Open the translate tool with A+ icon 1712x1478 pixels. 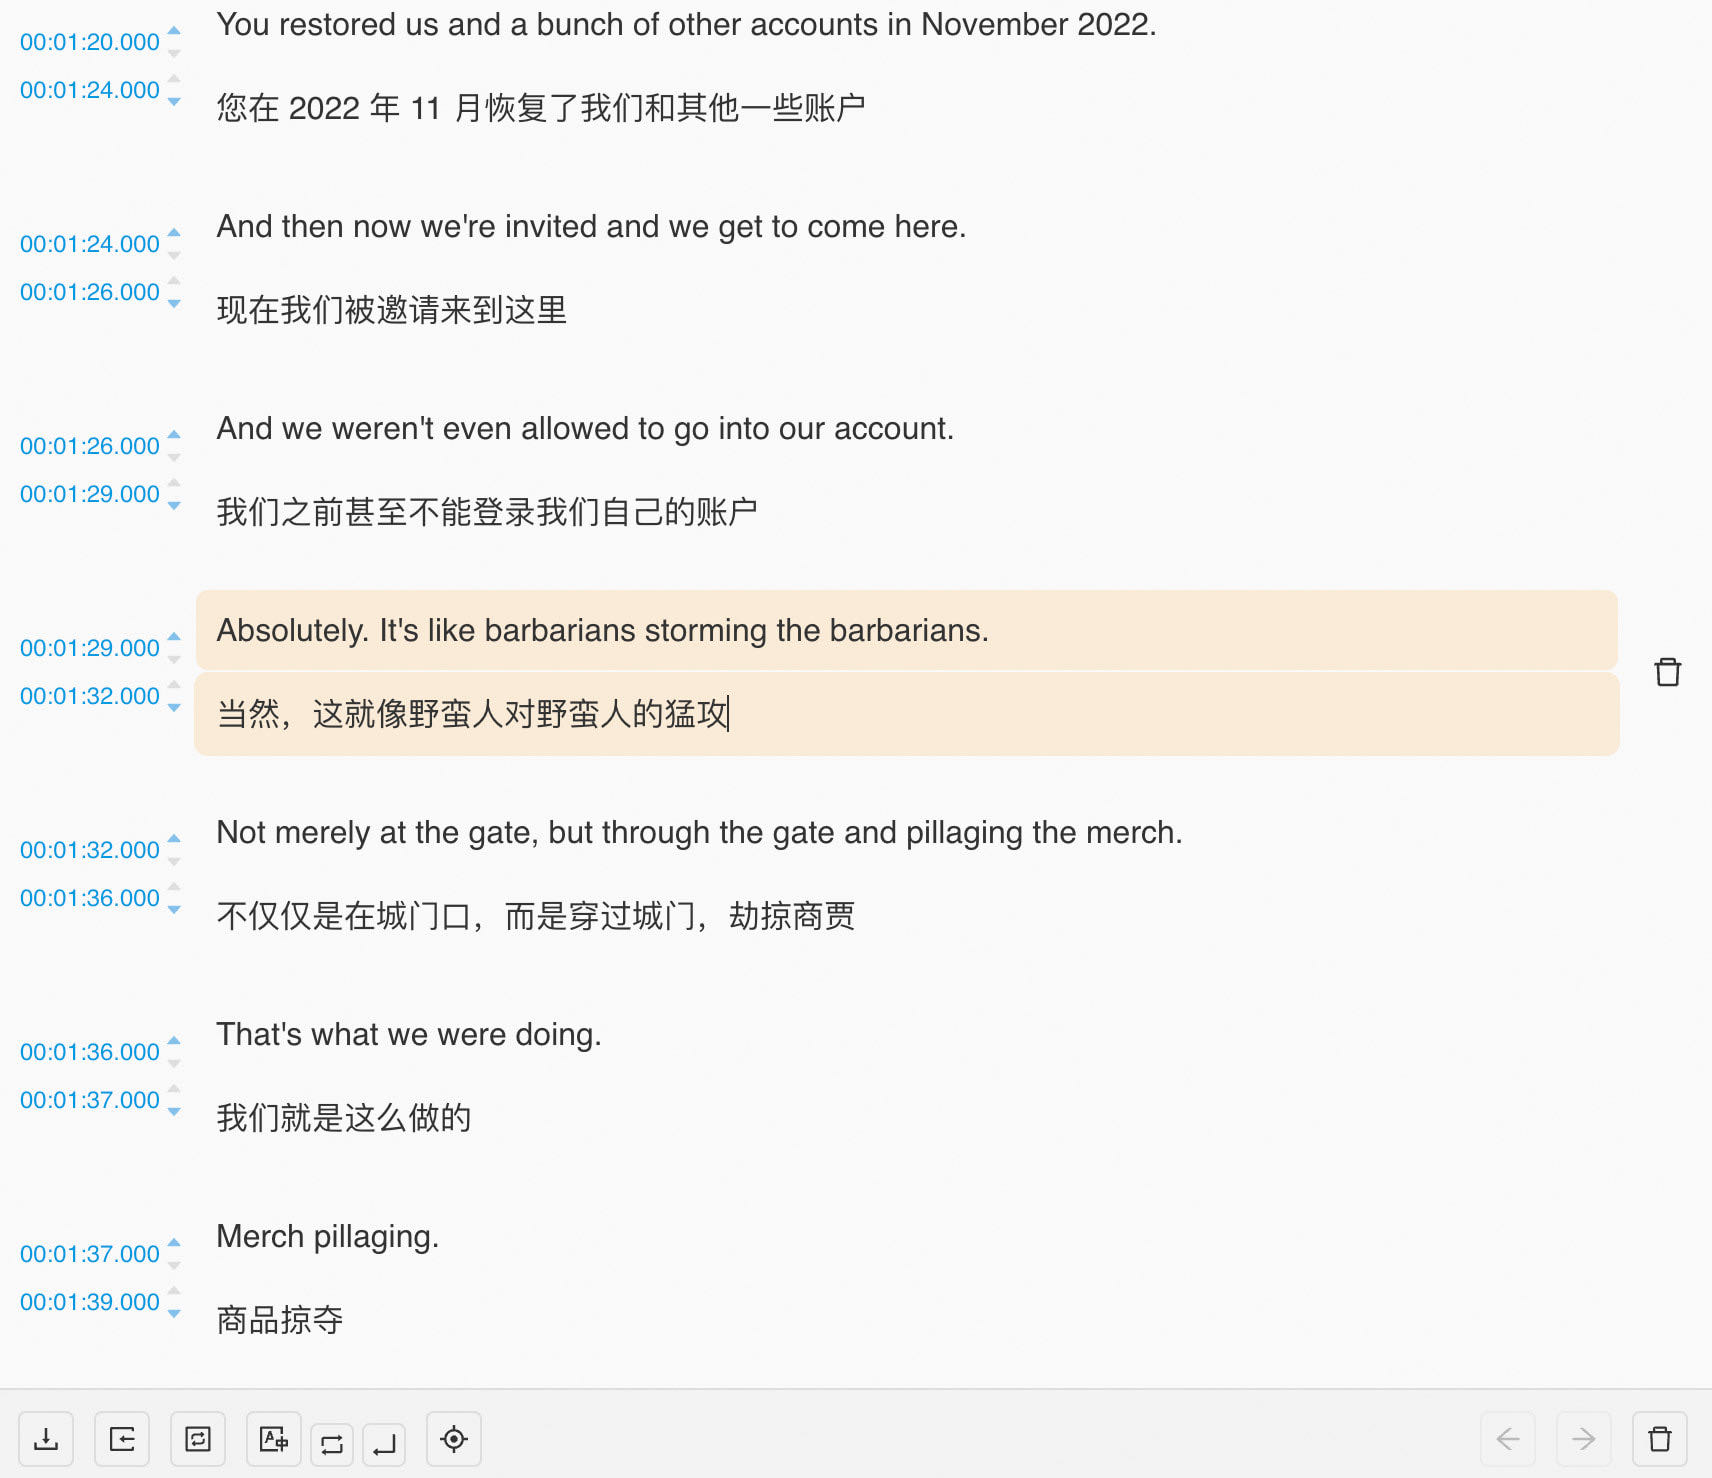coord(273,1440)
